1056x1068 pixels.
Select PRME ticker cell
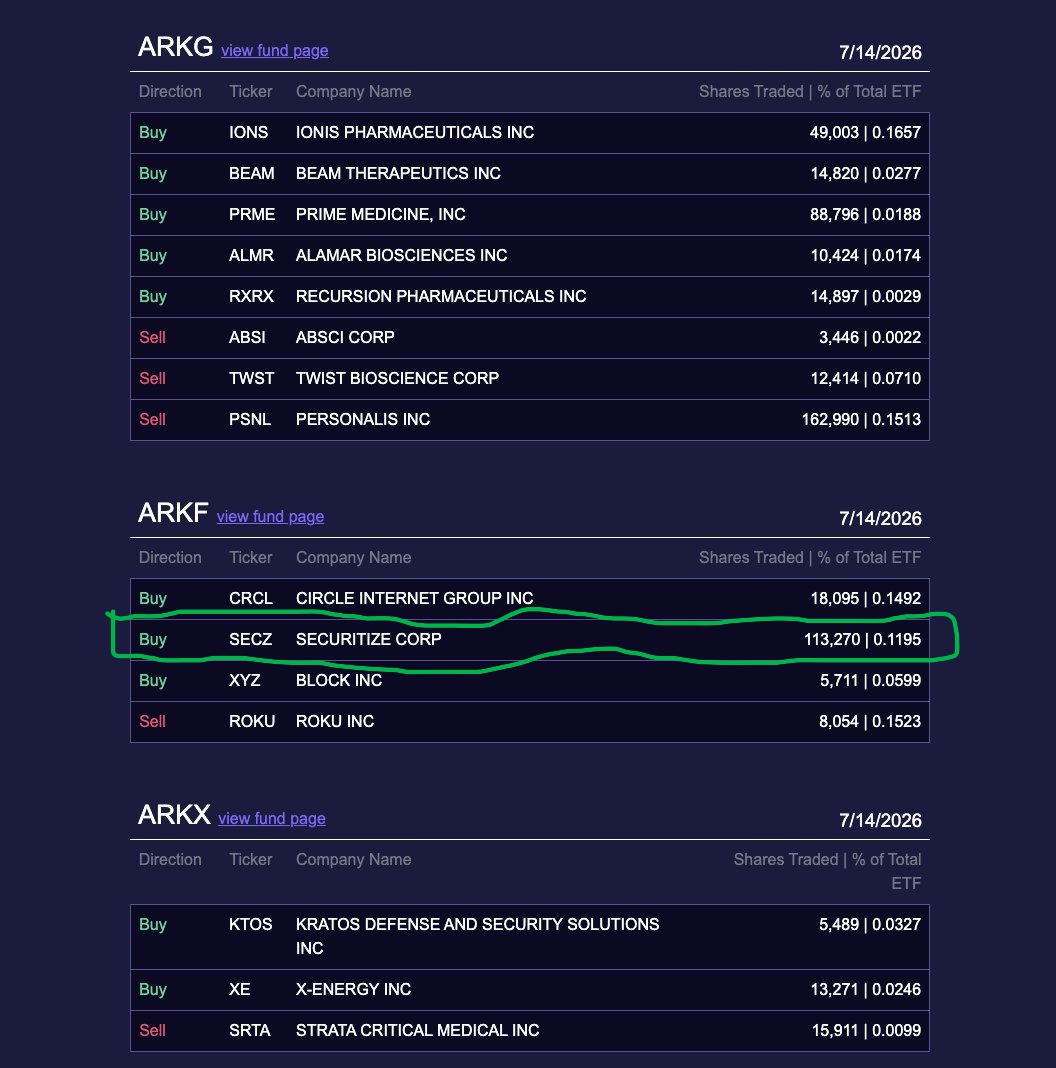pyautogui.click(x=252, y=214)
